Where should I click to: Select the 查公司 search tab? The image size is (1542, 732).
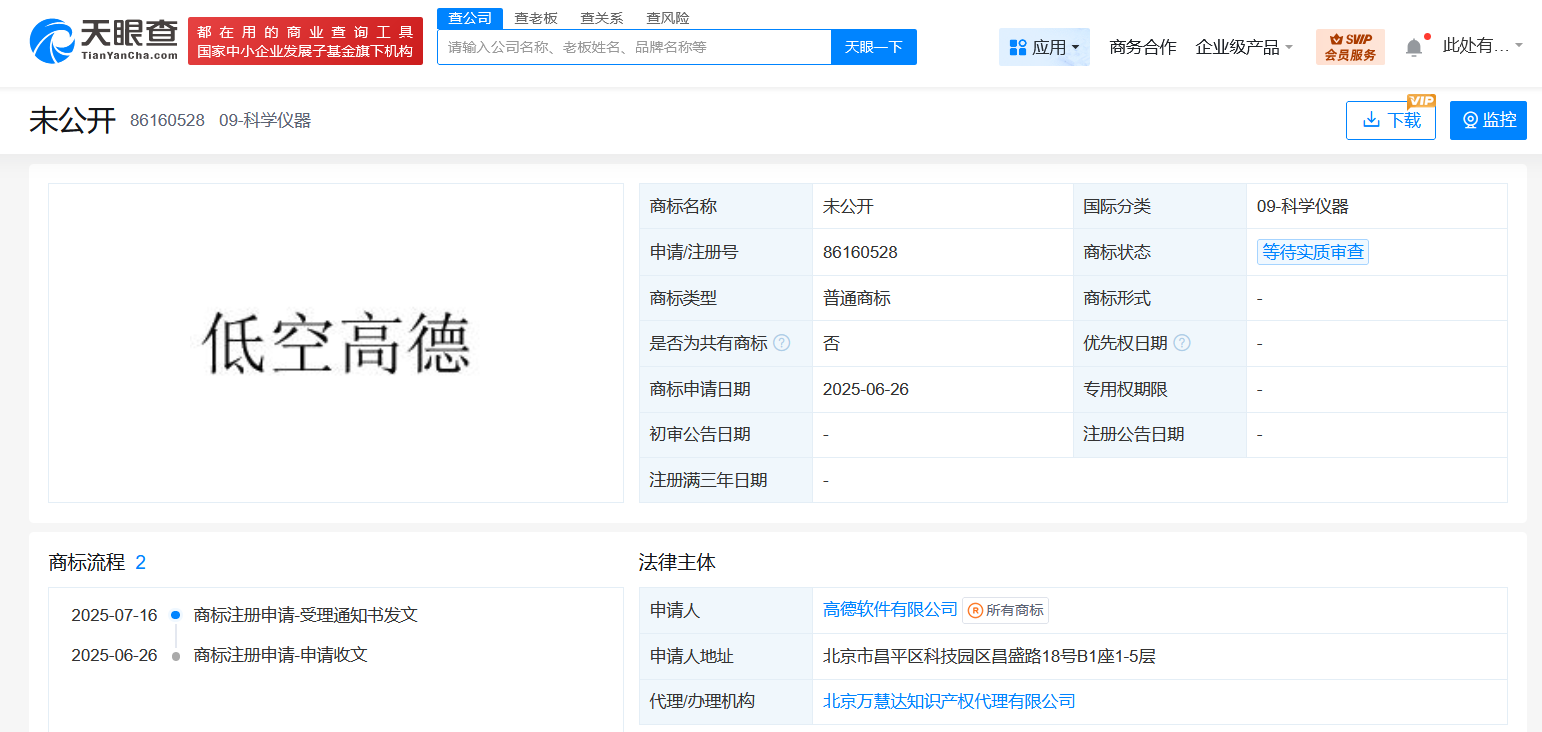pos(470,18)
